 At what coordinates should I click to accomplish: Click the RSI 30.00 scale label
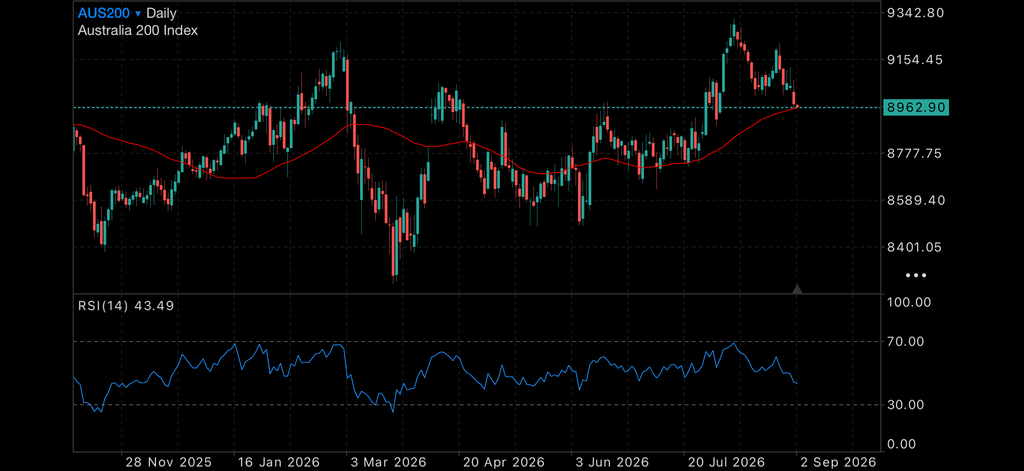tap(906, 405)
